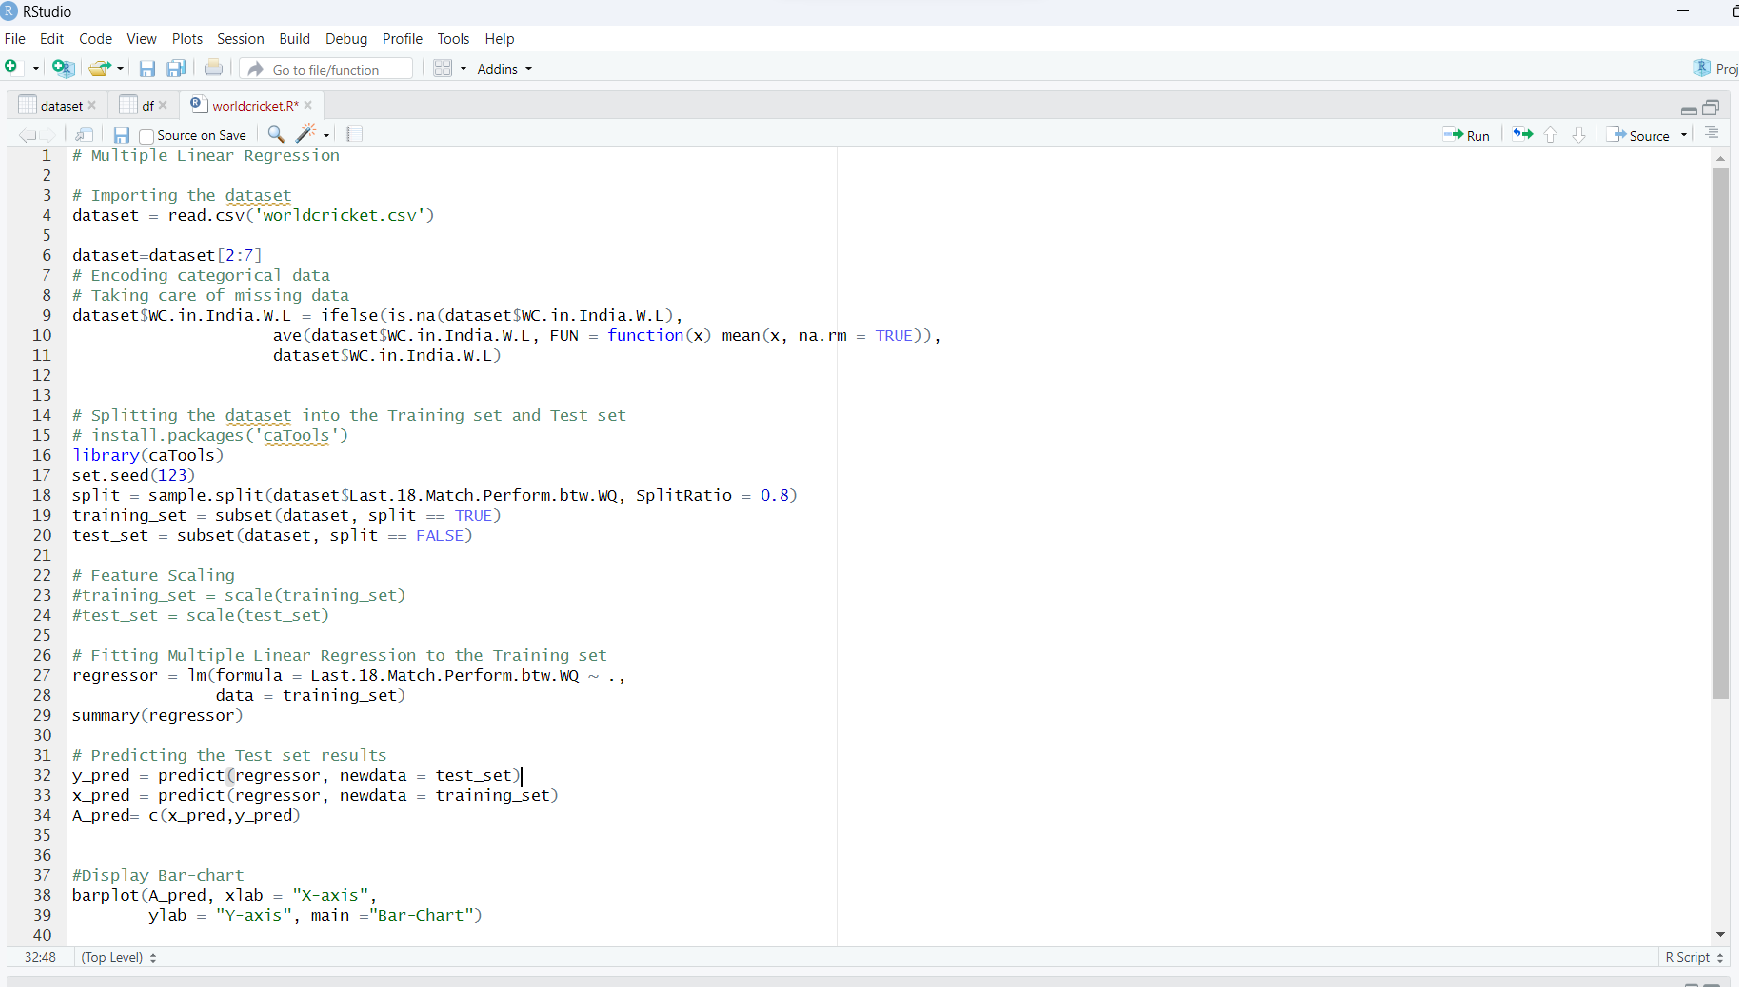Viewport: 1739px width, 987px height.
Task: Expand the Addins dropdown
Action: click(x=505, y=69)
